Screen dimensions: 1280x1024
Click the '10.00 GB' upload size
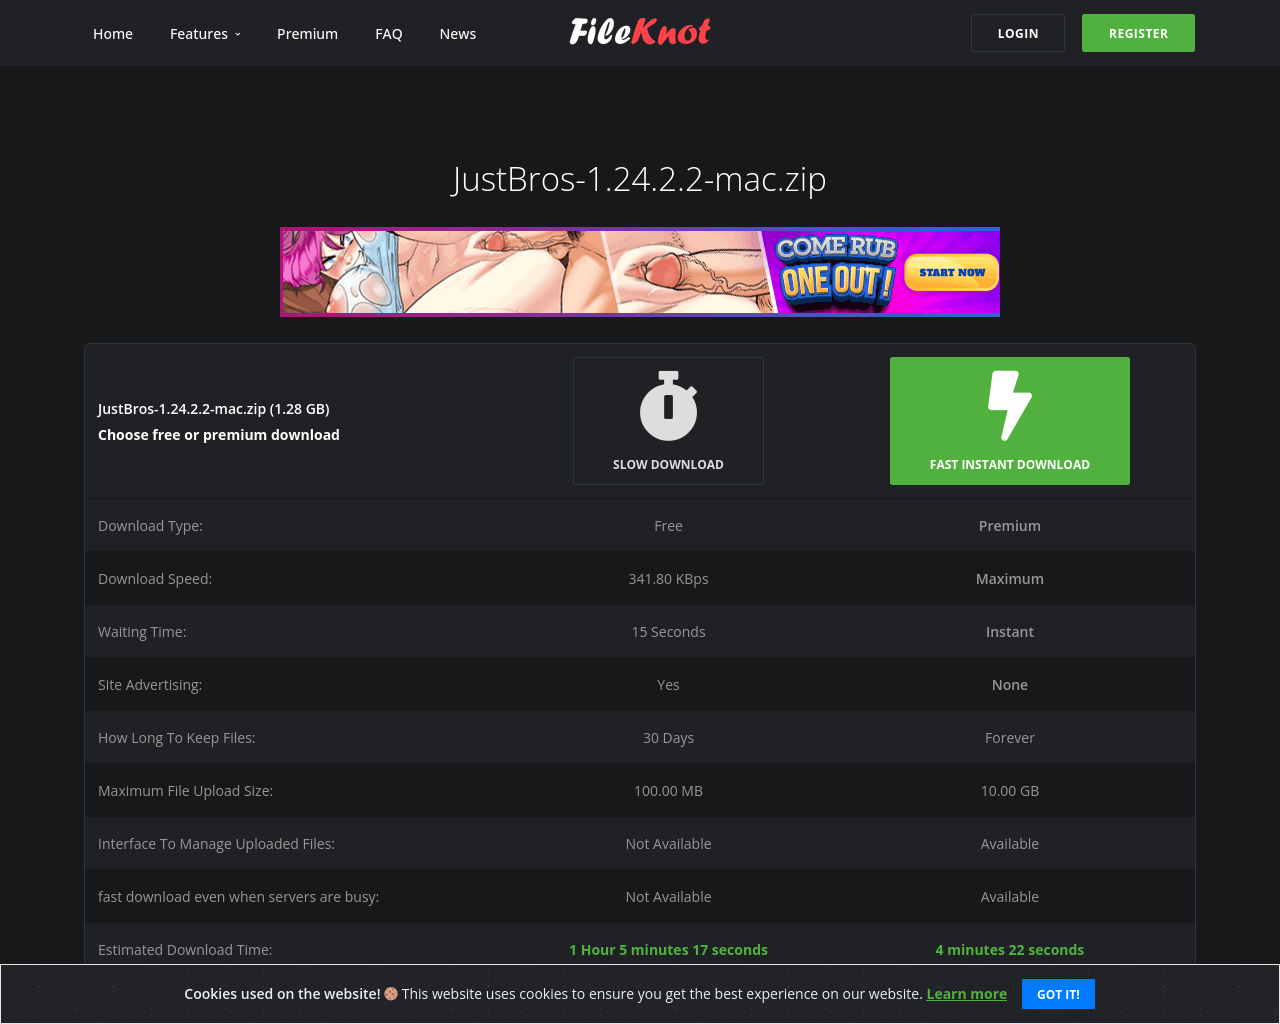click(x=1010, y=791)
